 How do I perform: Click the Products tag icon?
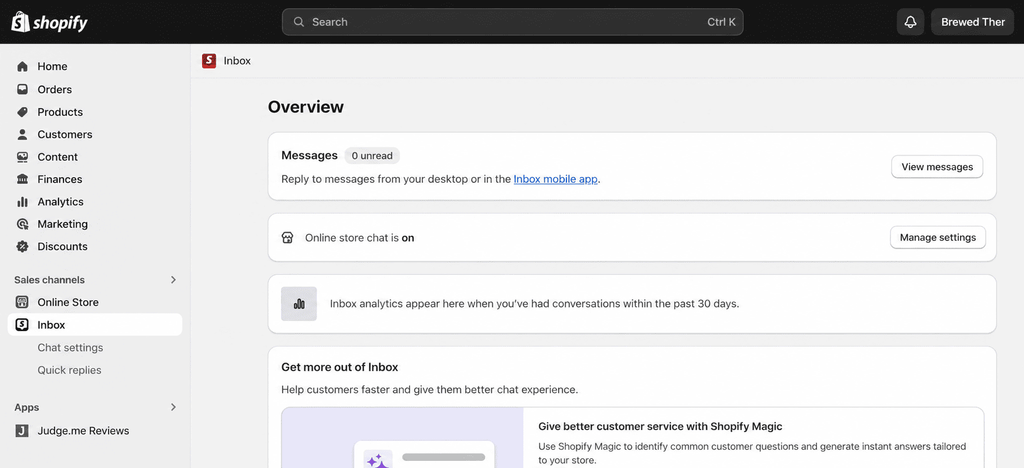(22, 112)
